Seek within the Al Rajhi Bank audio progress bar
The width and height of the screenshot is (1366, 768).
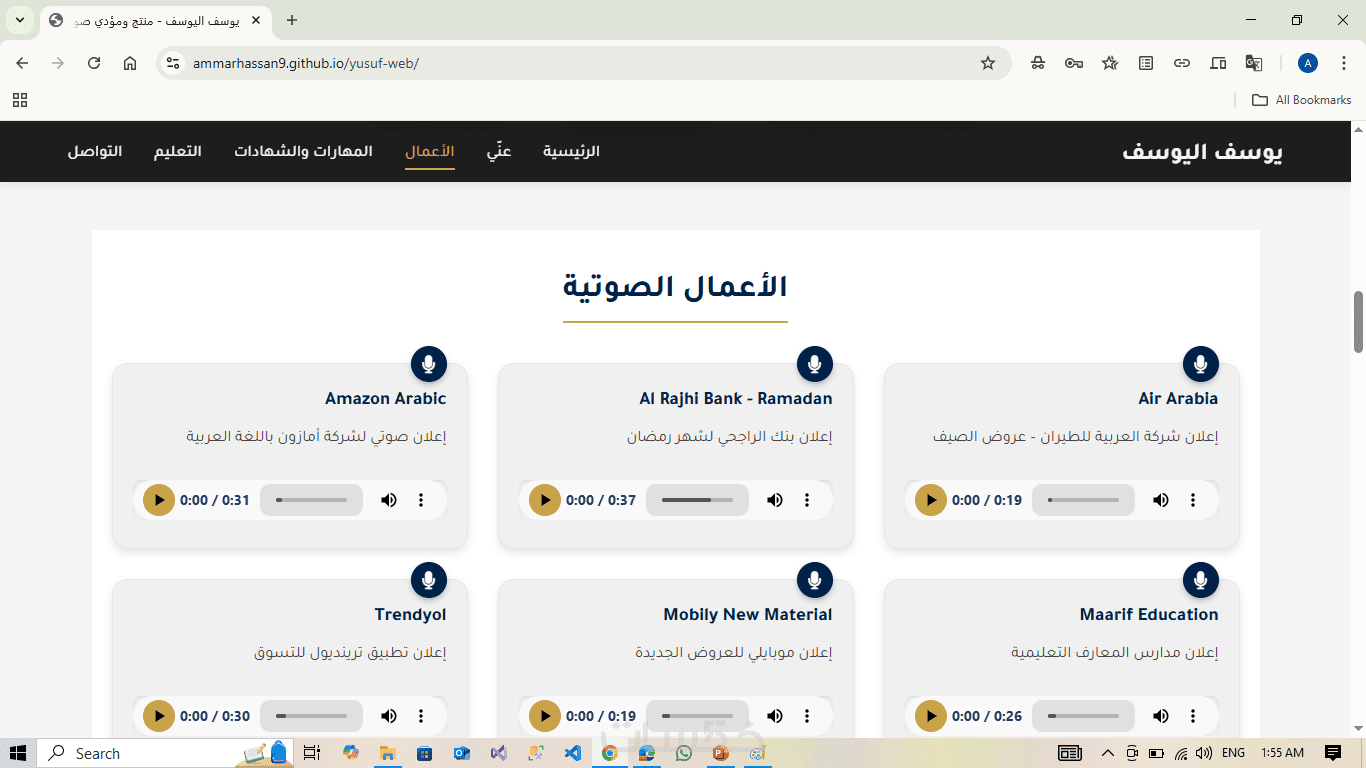pyautogui.click(x=697, y=500)
